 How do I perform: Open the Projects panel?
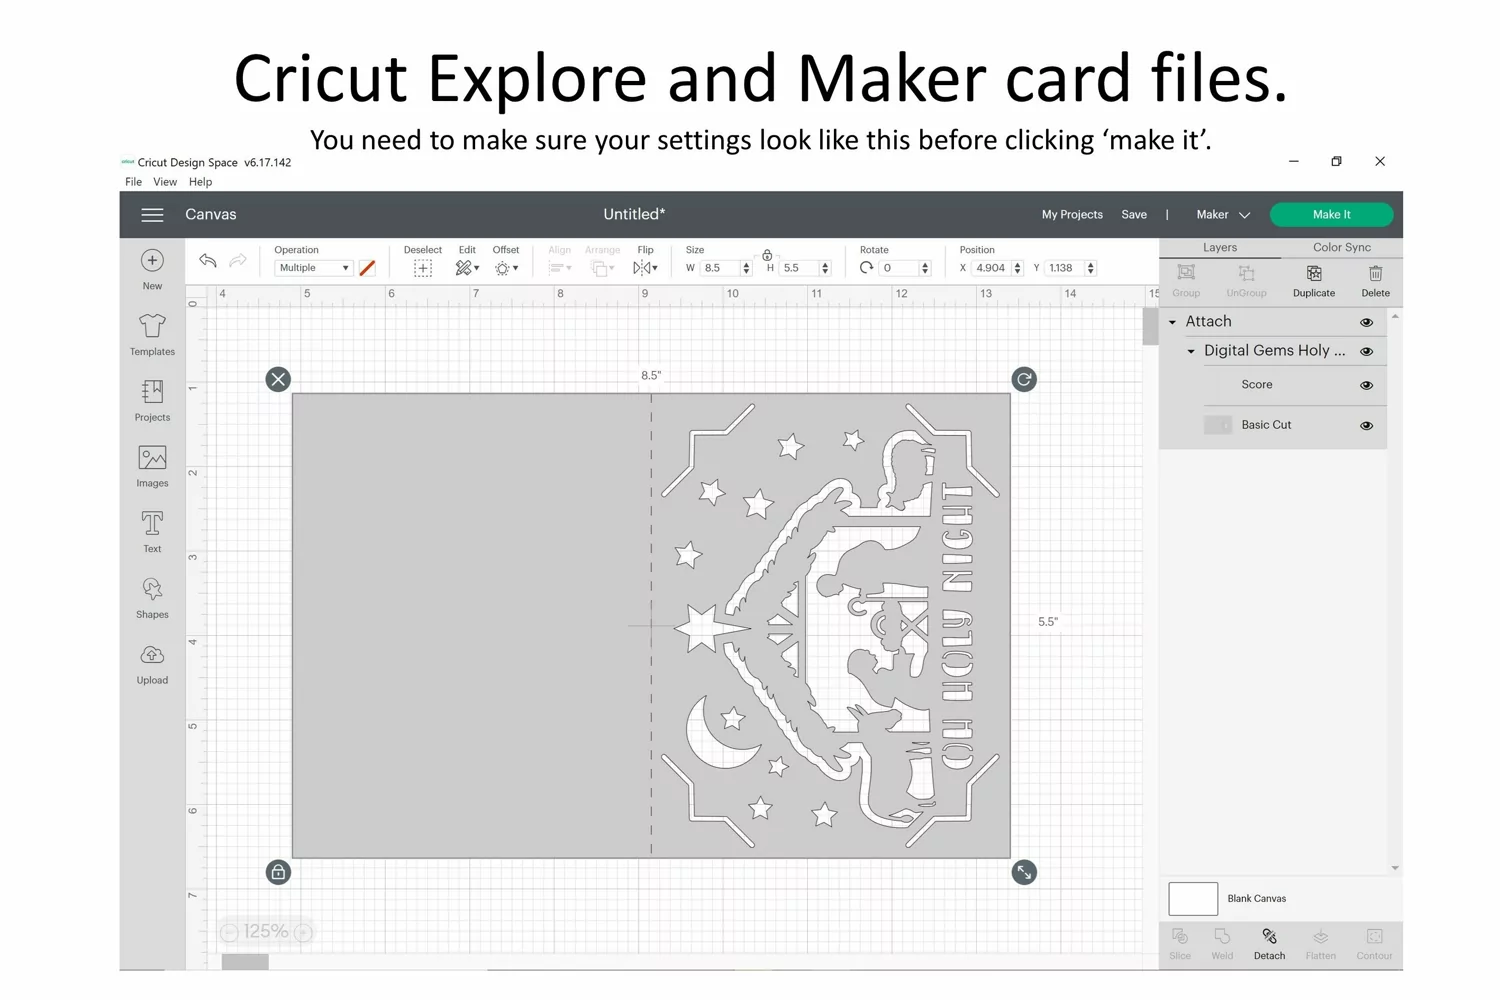tap(152, 401)
